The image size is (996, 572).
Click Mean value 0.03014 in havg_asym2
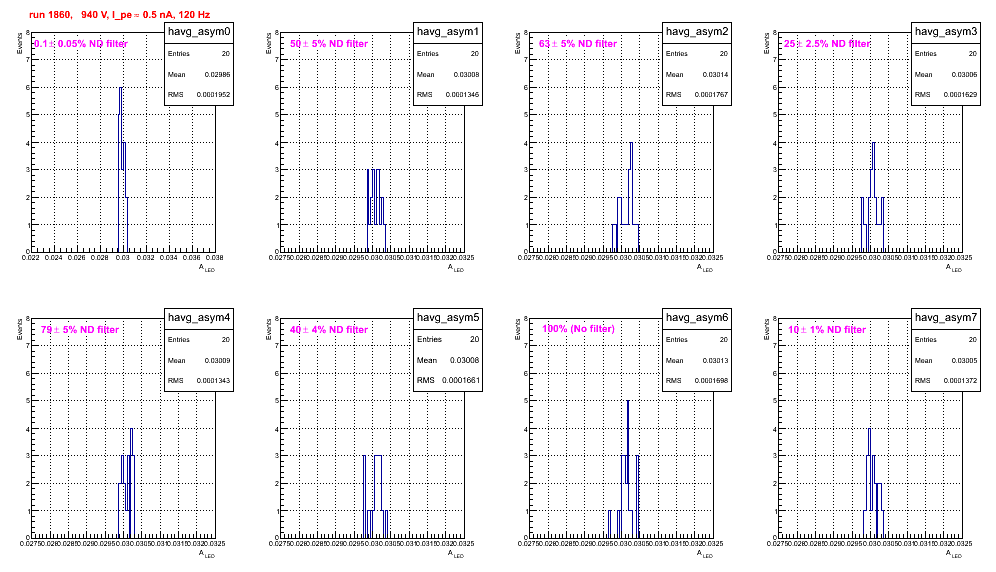[x=715, y=74]
